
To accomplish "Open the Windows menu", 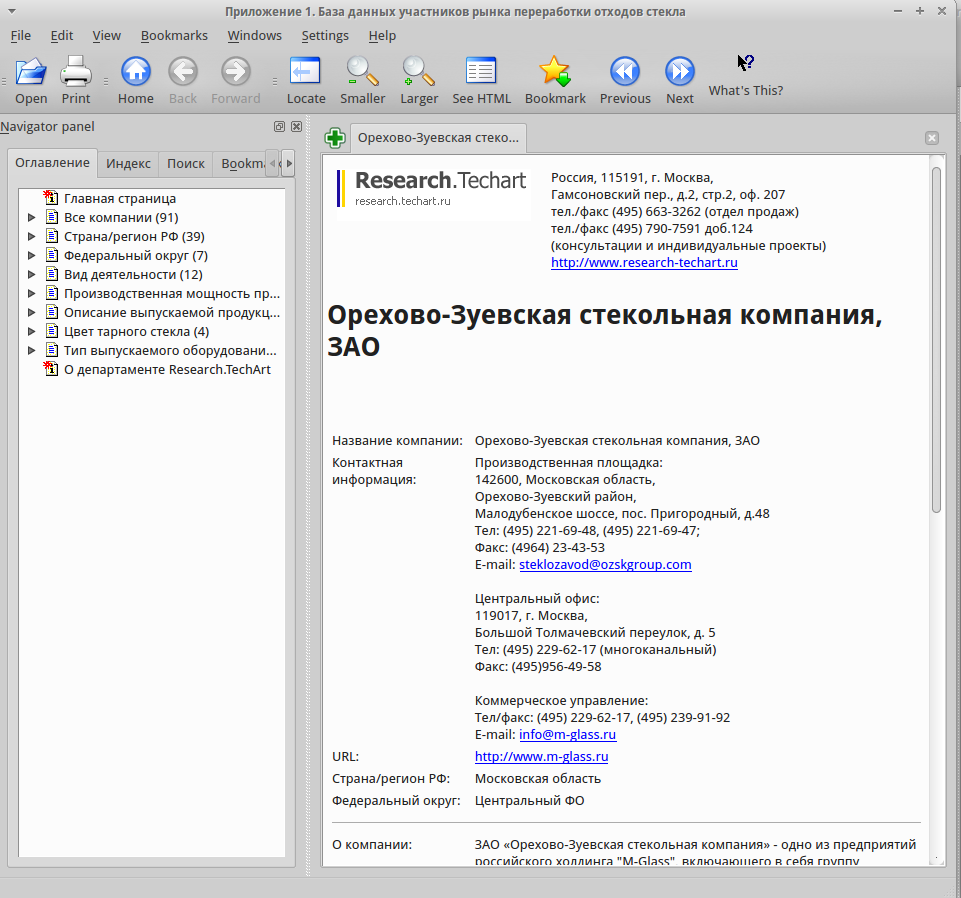I will (254, 36).
